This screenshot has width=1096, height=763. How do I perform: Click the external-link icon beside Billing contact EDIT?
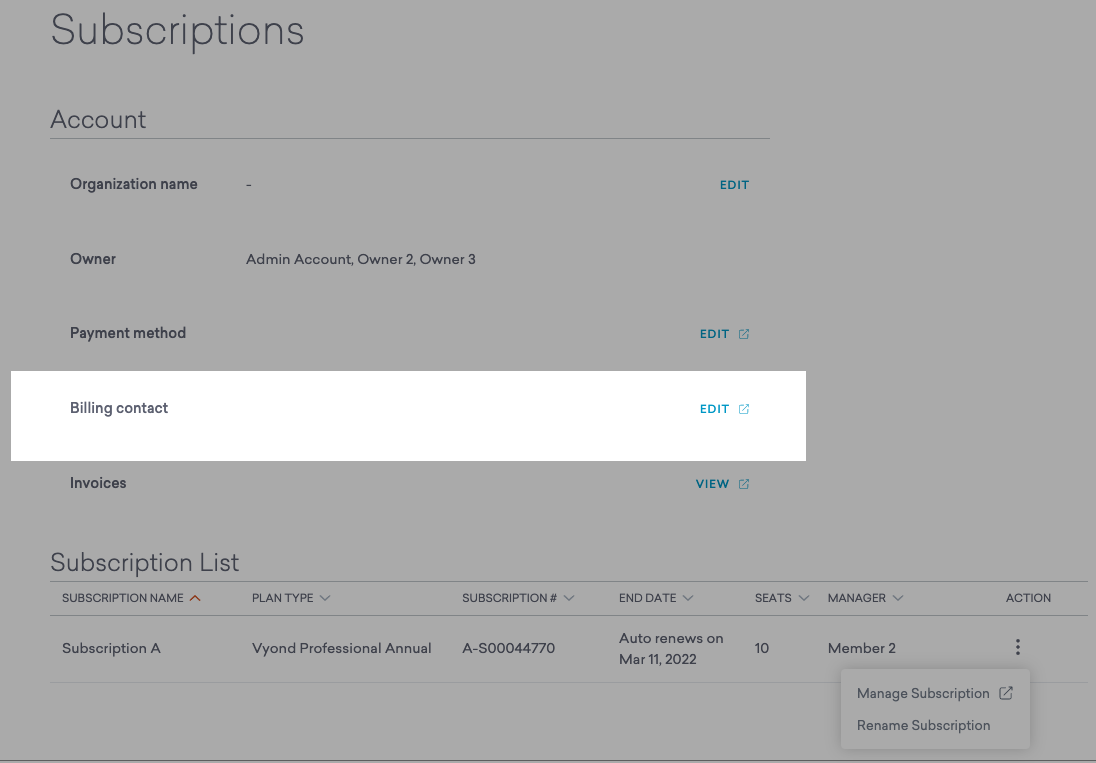743,408
